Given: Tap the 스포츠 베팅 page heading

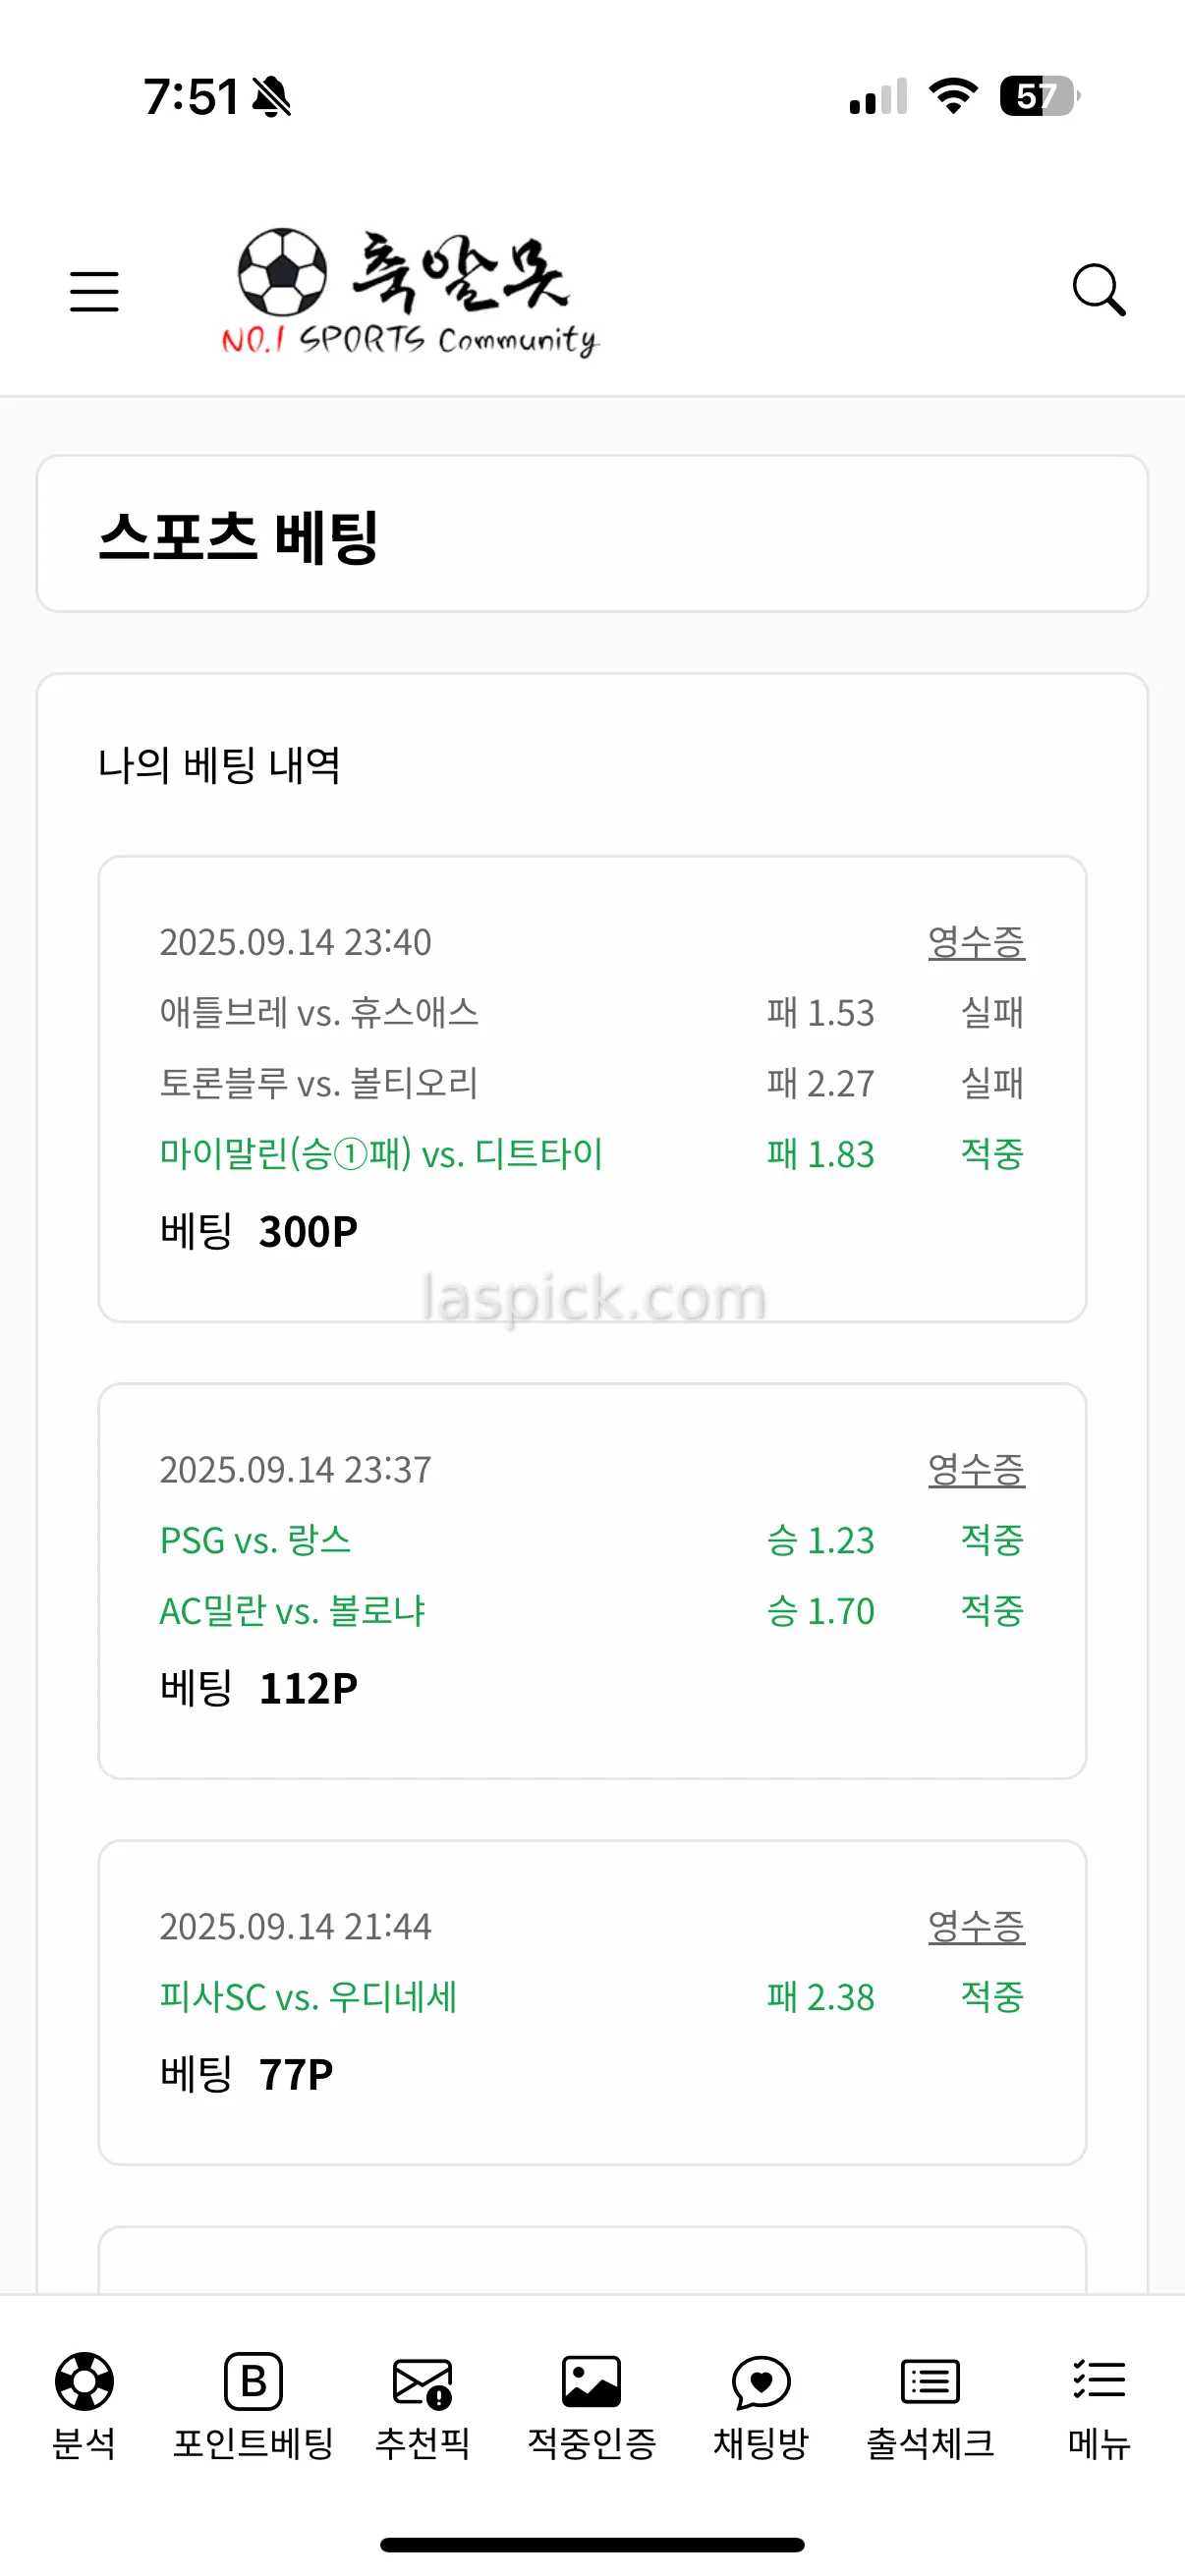Looking at the screenshot, I should click(238, 537).
